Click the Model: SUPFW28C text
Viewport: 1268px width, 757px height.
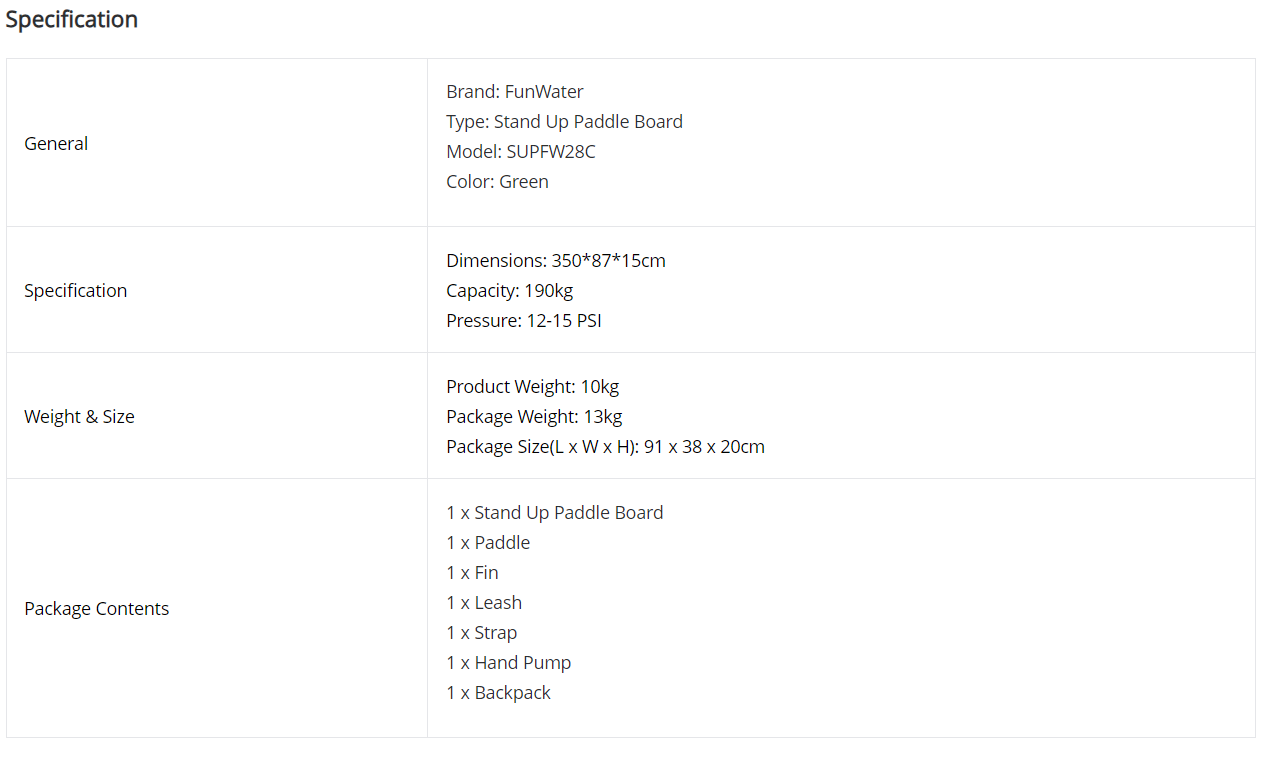(x=521, y=151)
